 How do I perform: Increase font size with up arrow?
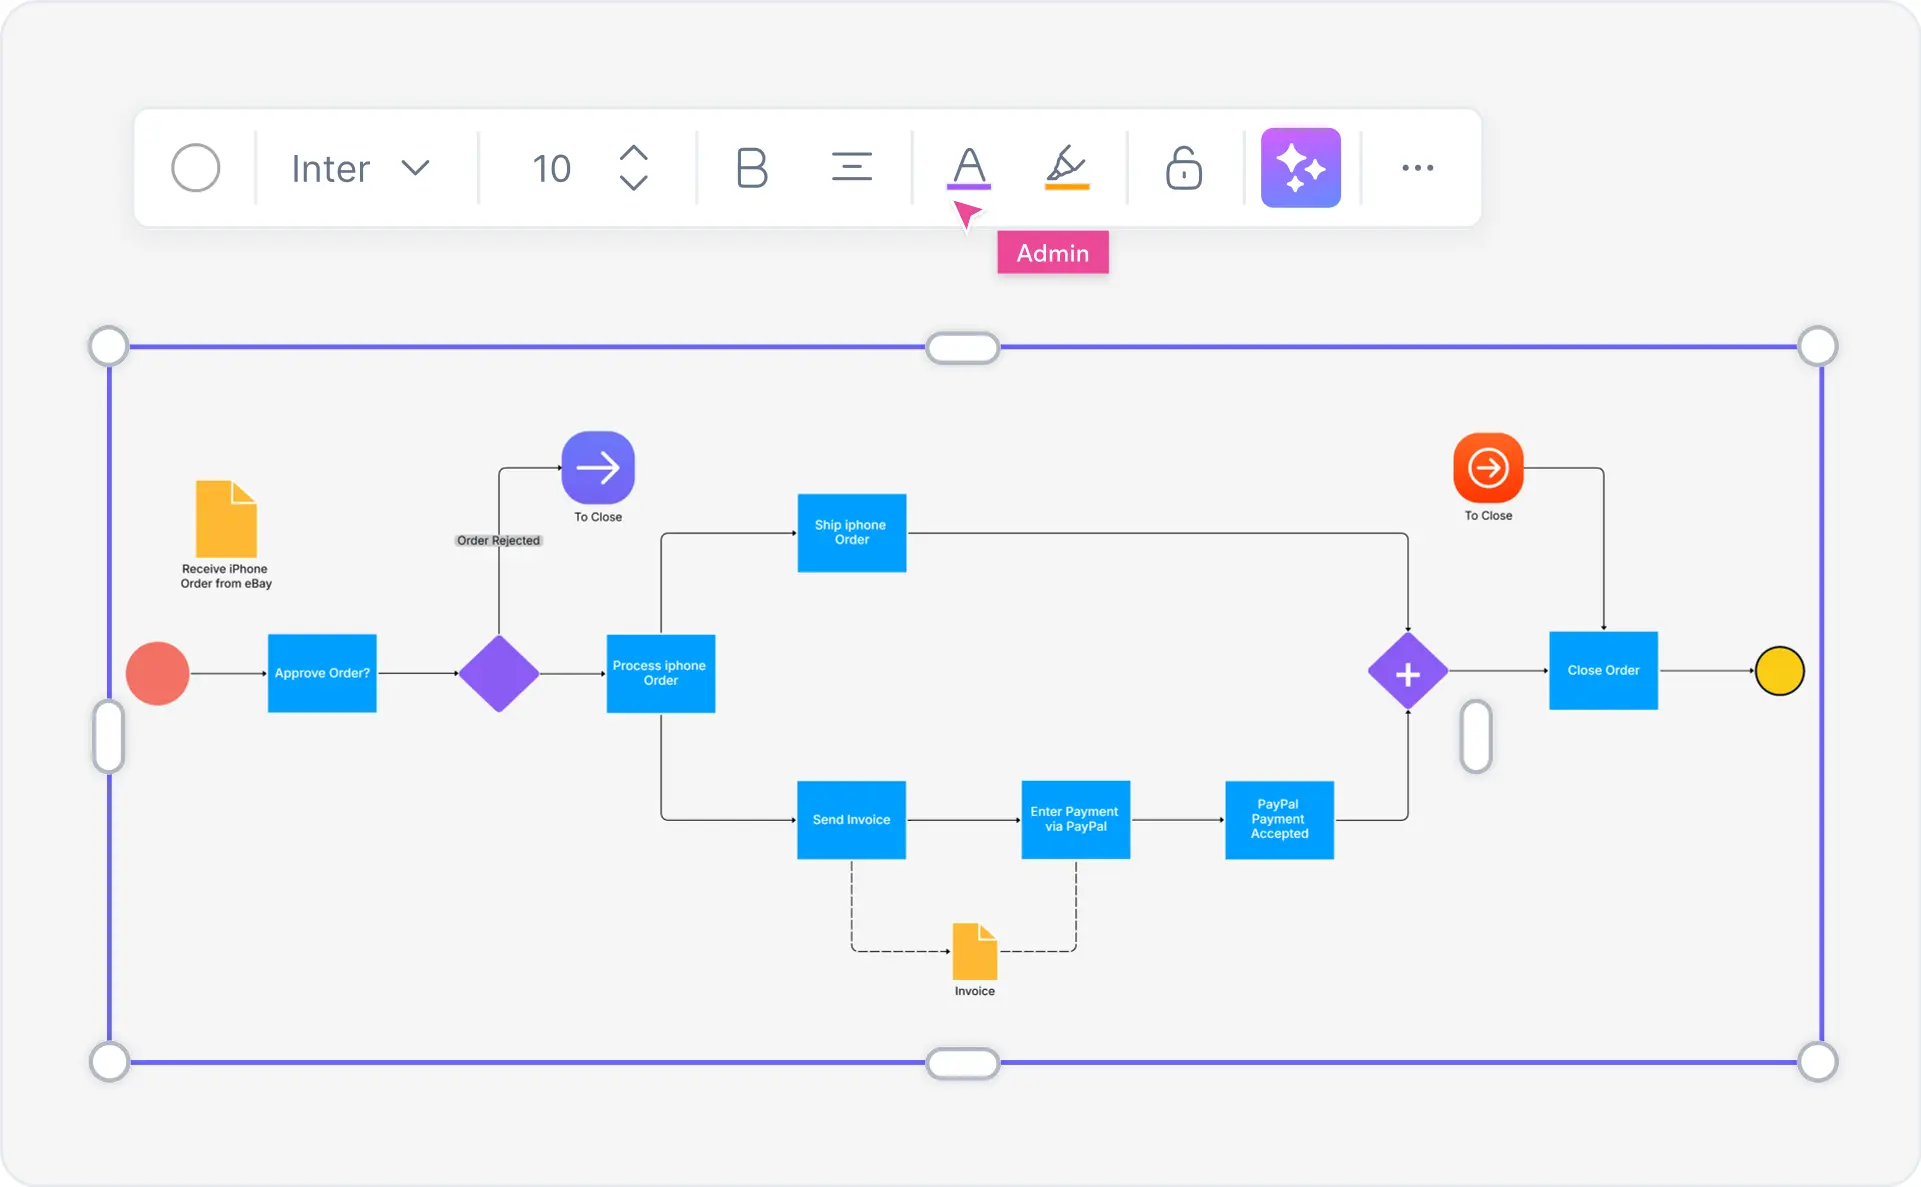coord(634,152)
